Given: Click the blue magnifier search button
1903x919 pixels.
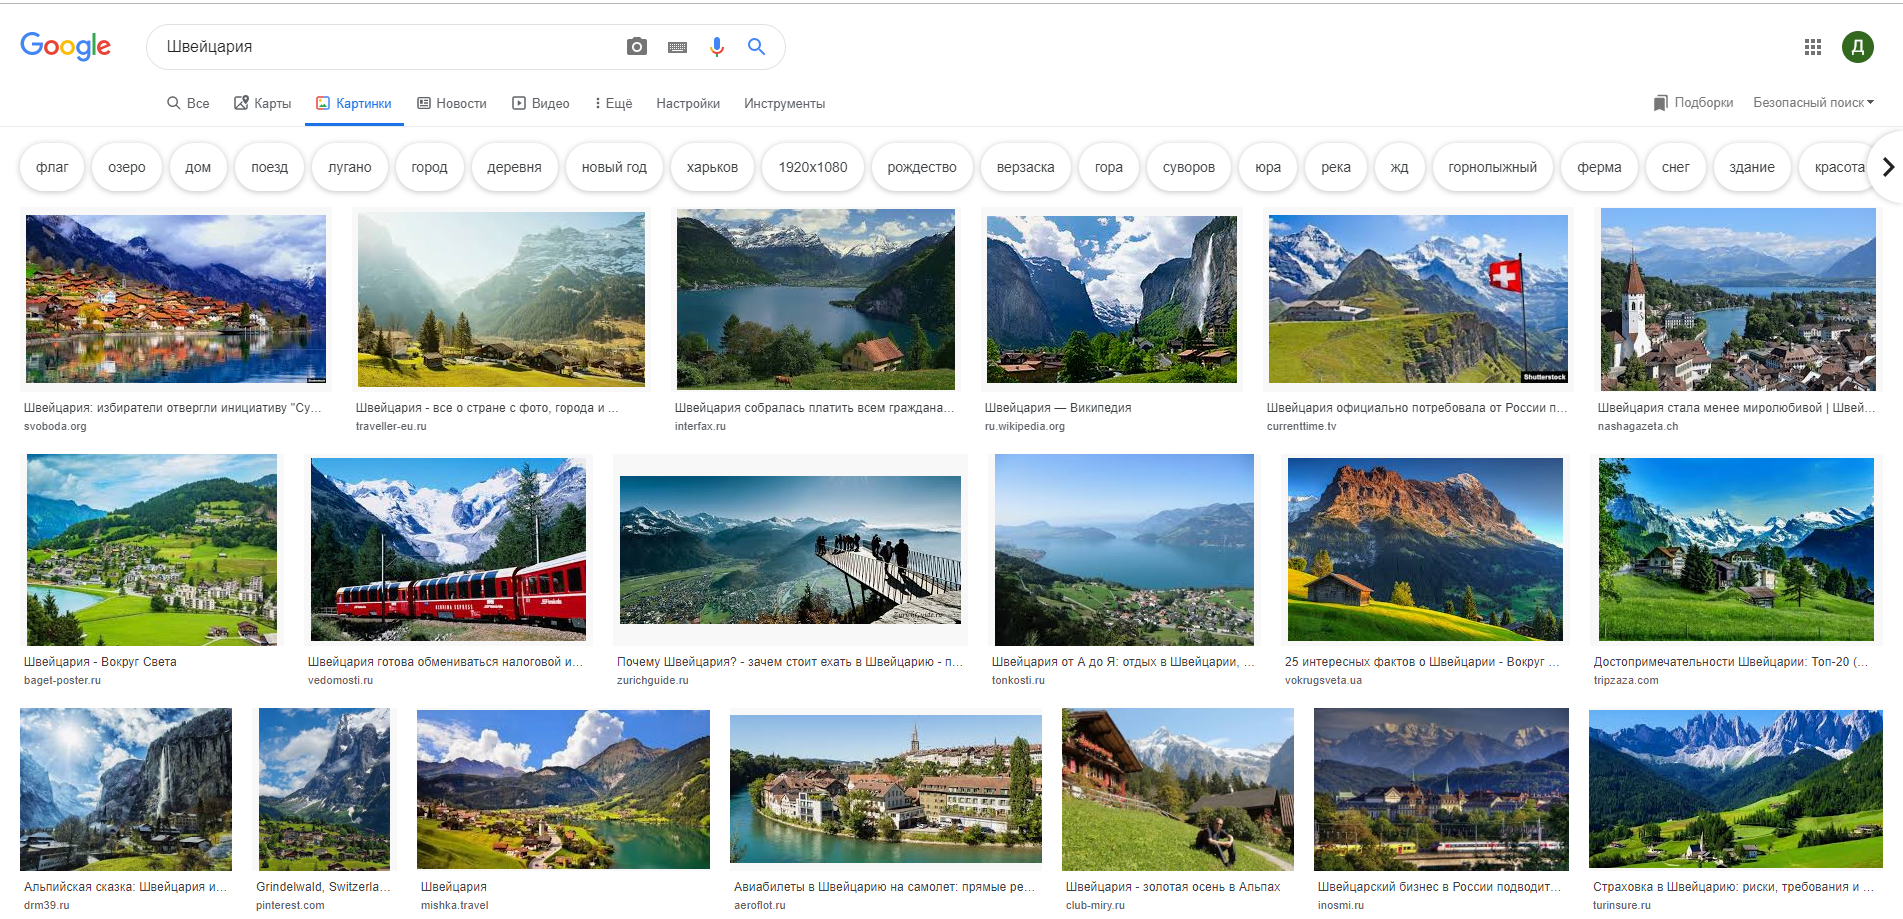Looking at the screenshot, I should (756, 47).
